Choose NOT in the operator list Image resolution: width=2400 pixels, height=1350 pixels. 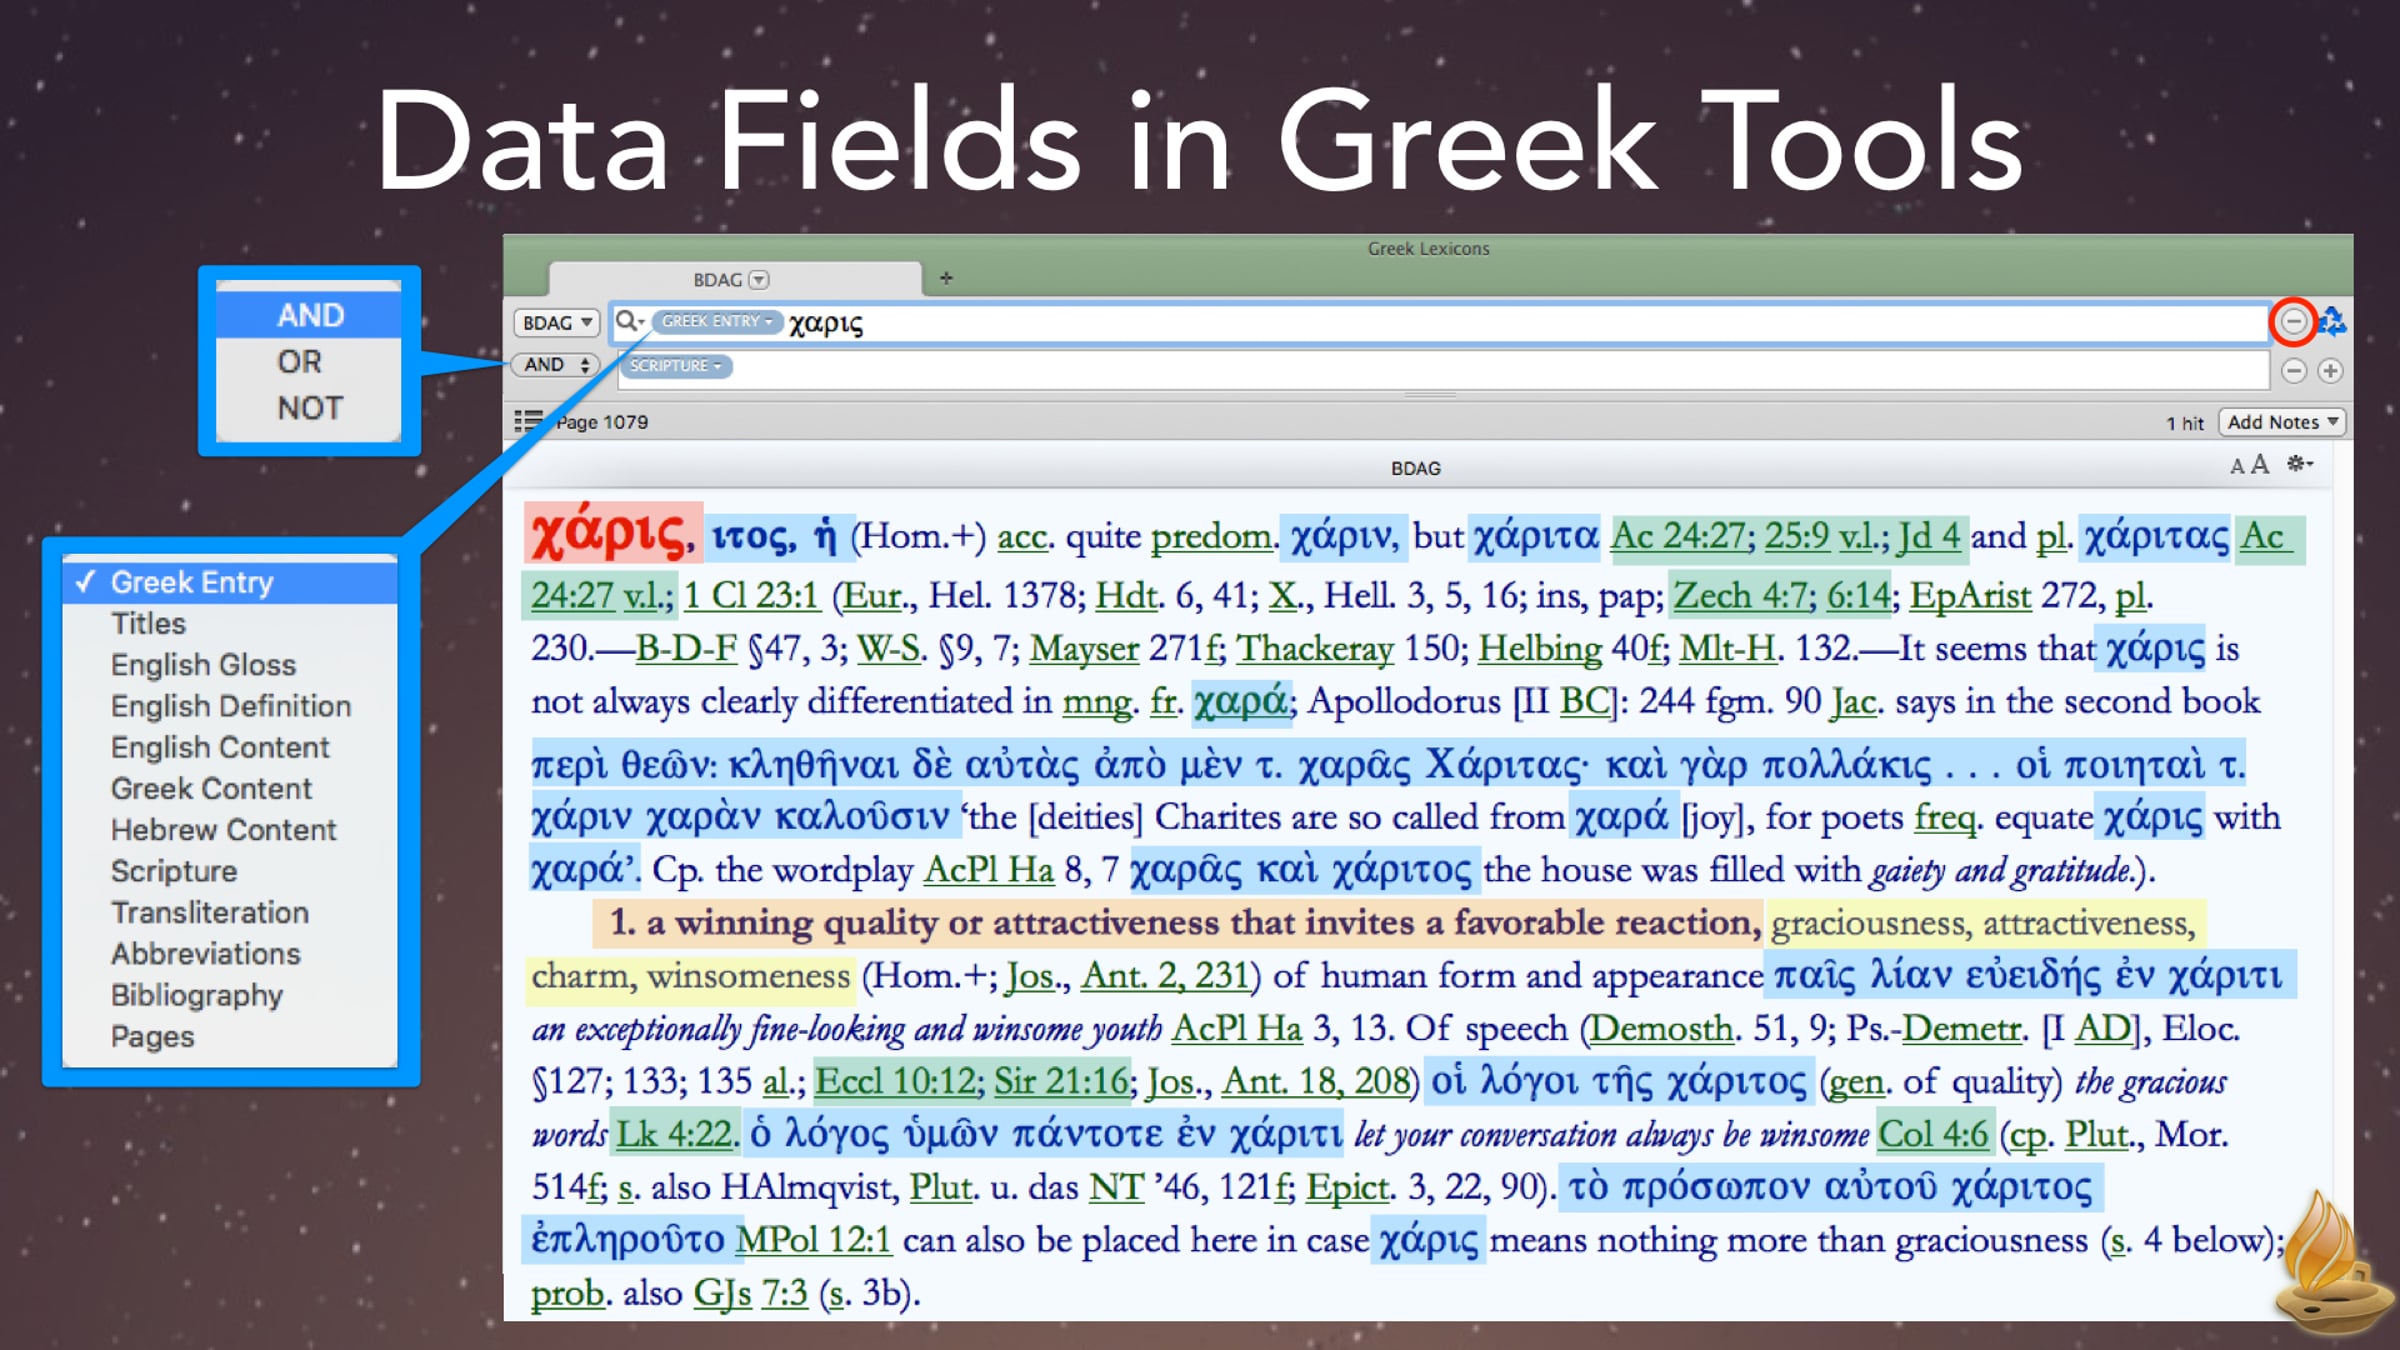click(x=309, y=408)
